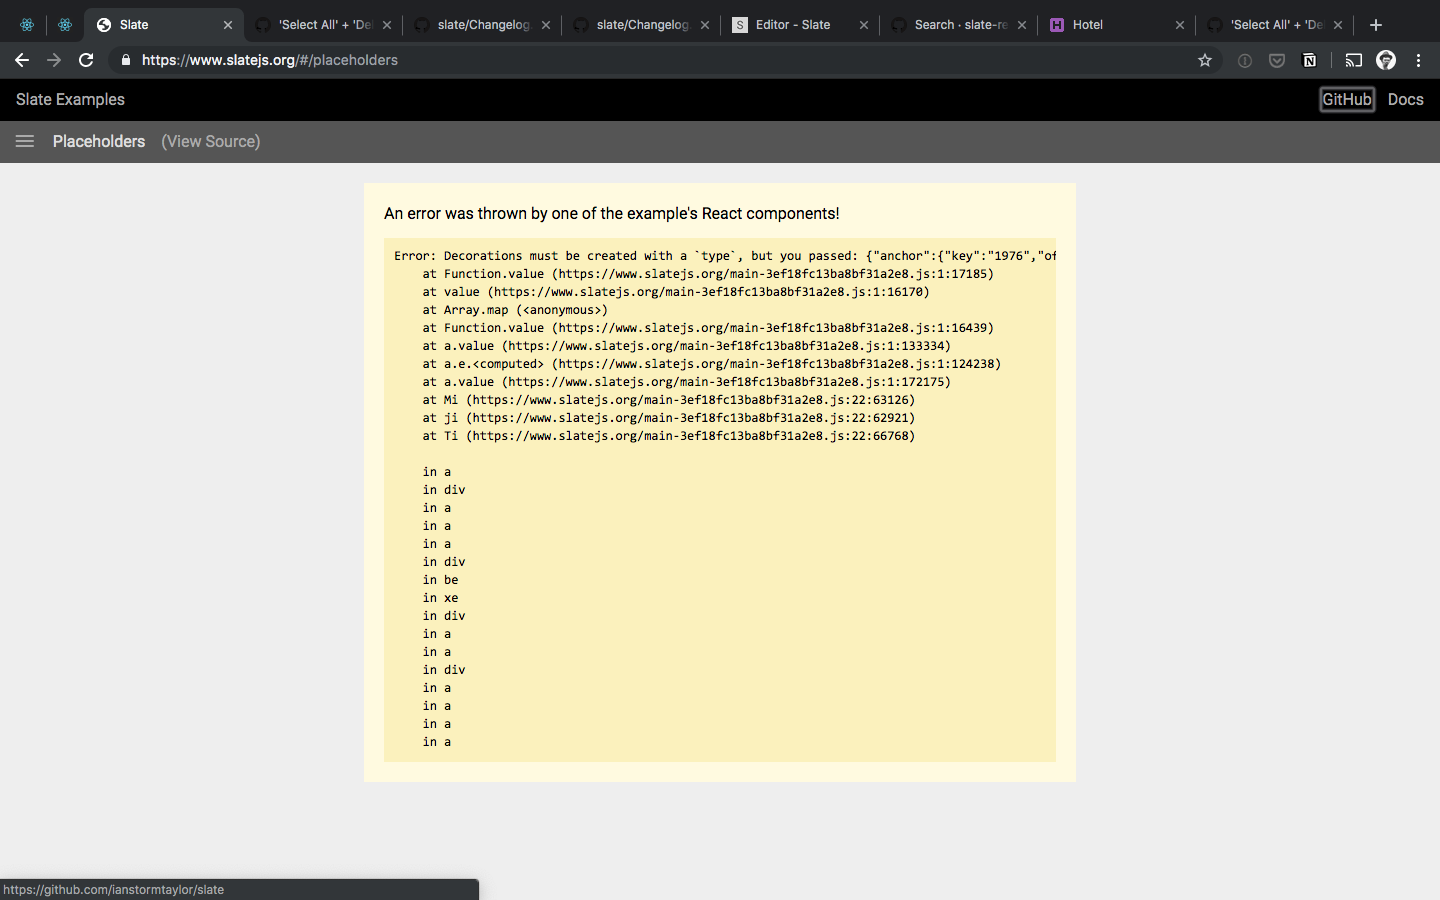Open the Chrome three-dot menu
1440x900 pixels.
tap(1418, 60)
